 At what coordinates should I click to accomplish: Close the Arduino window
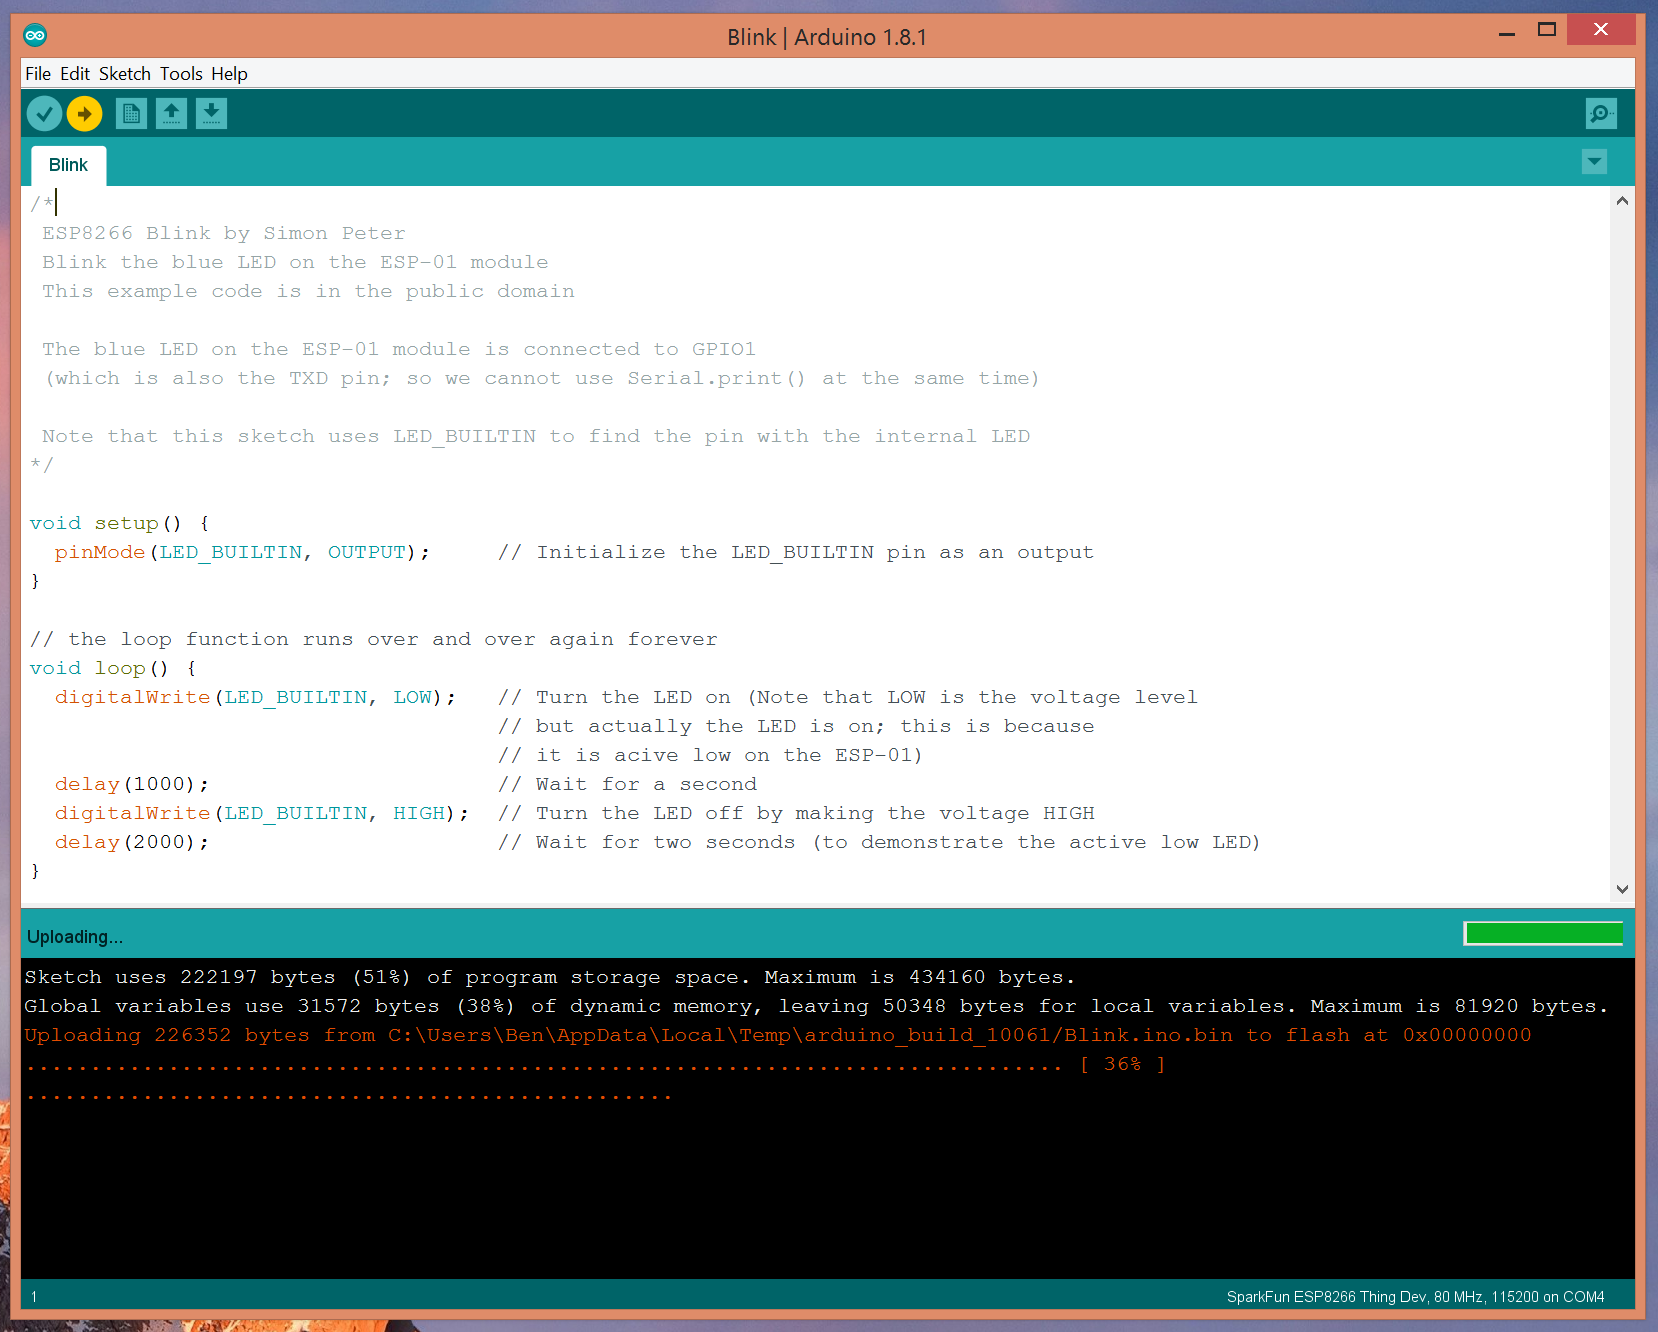point(1601,30)
